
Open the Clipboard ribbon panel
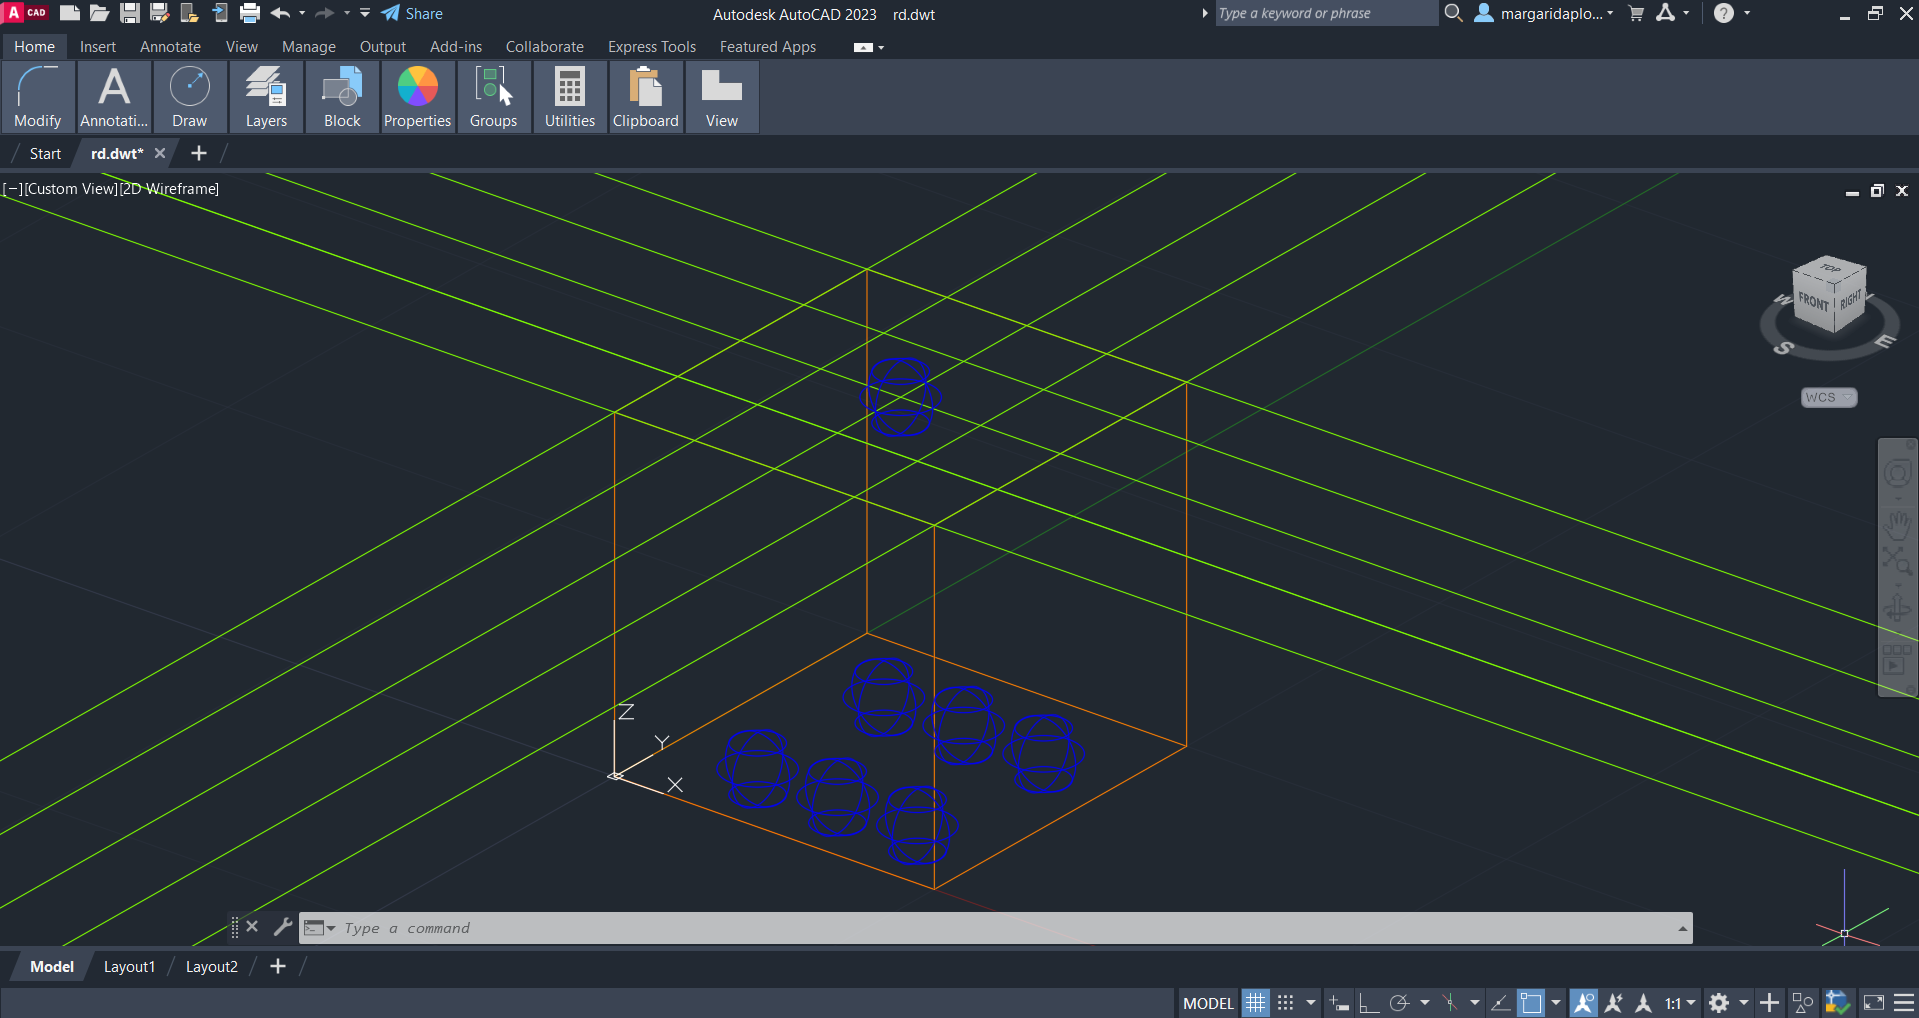pyautogui.click(x=645, y=97)
